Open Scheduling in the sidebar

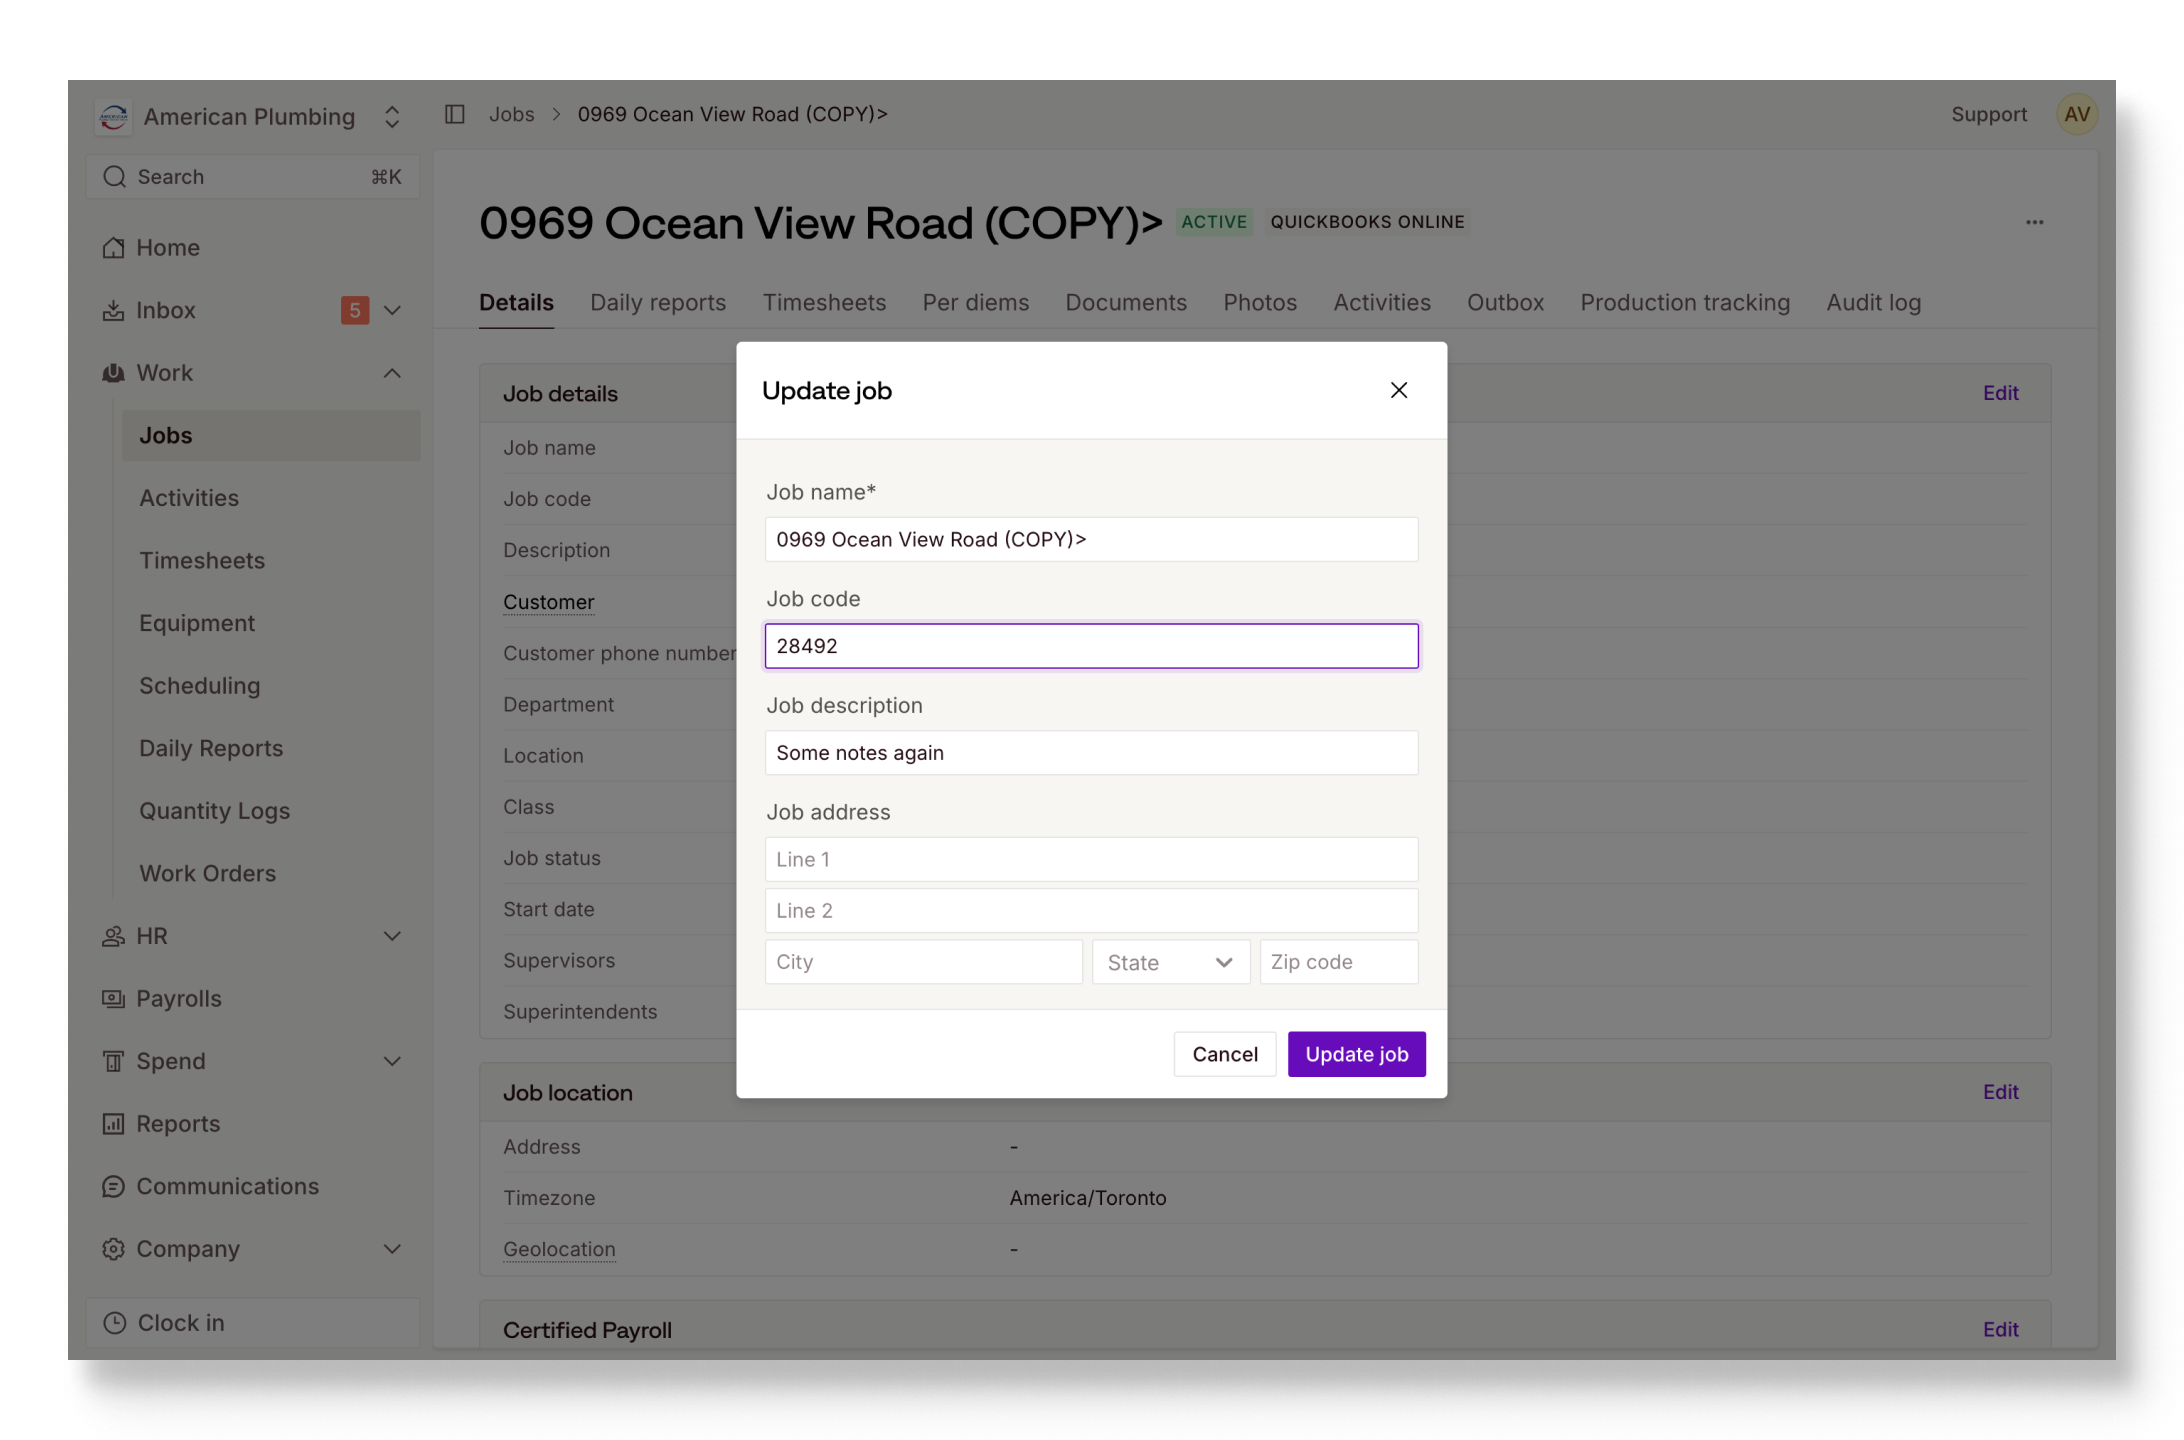tap(200, 686)
